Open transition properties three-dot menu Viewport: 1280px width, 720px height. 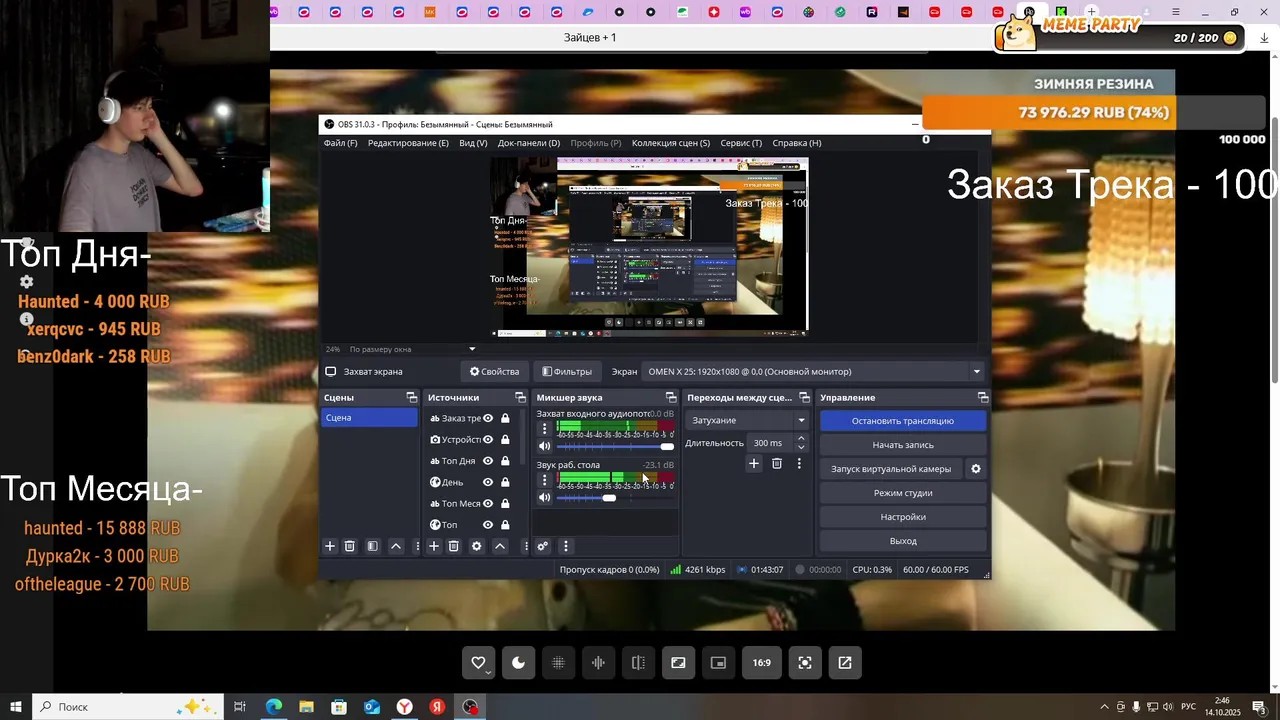click(x=799, y=463)
